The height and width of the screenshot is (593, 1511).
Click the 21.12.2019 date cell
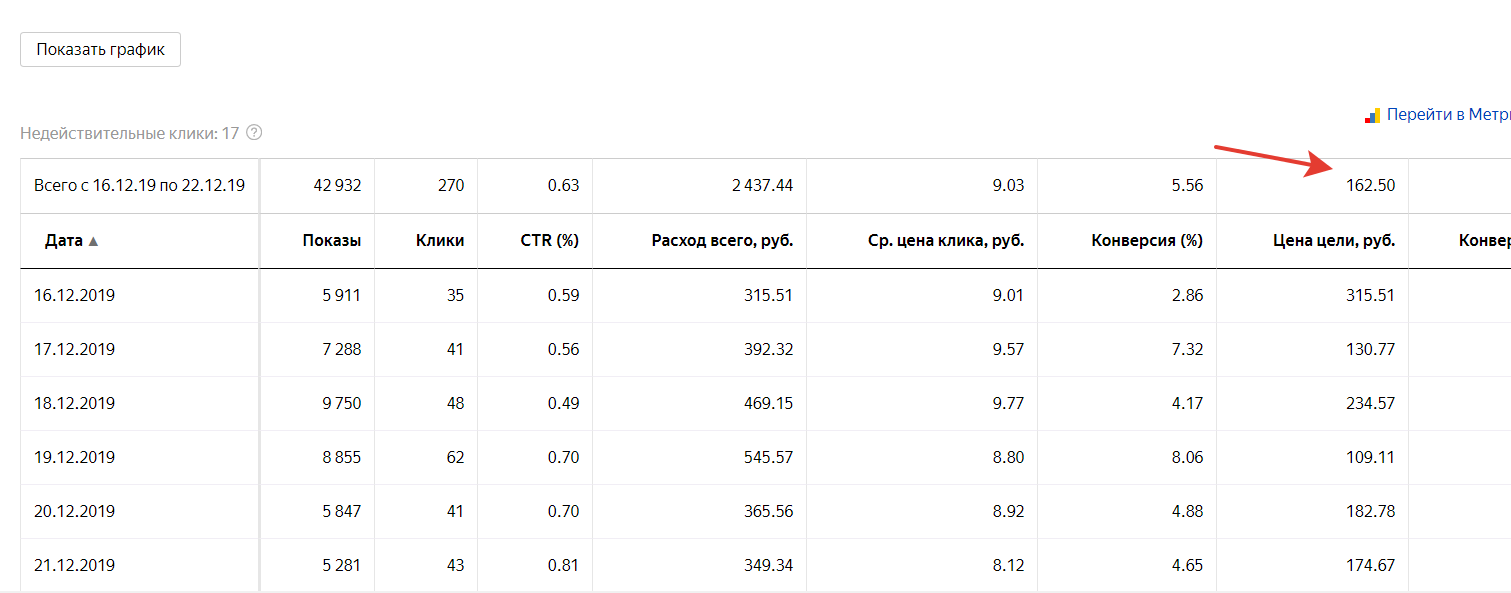pyautogui.click(x=75, y=566)
